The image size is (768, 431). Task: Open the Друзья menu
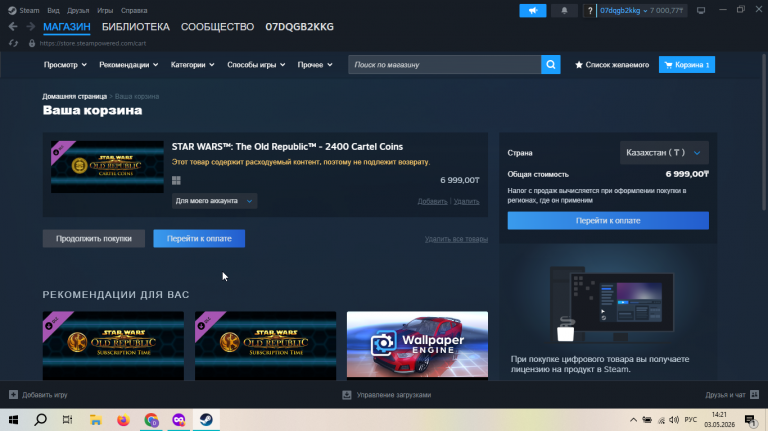78,10
